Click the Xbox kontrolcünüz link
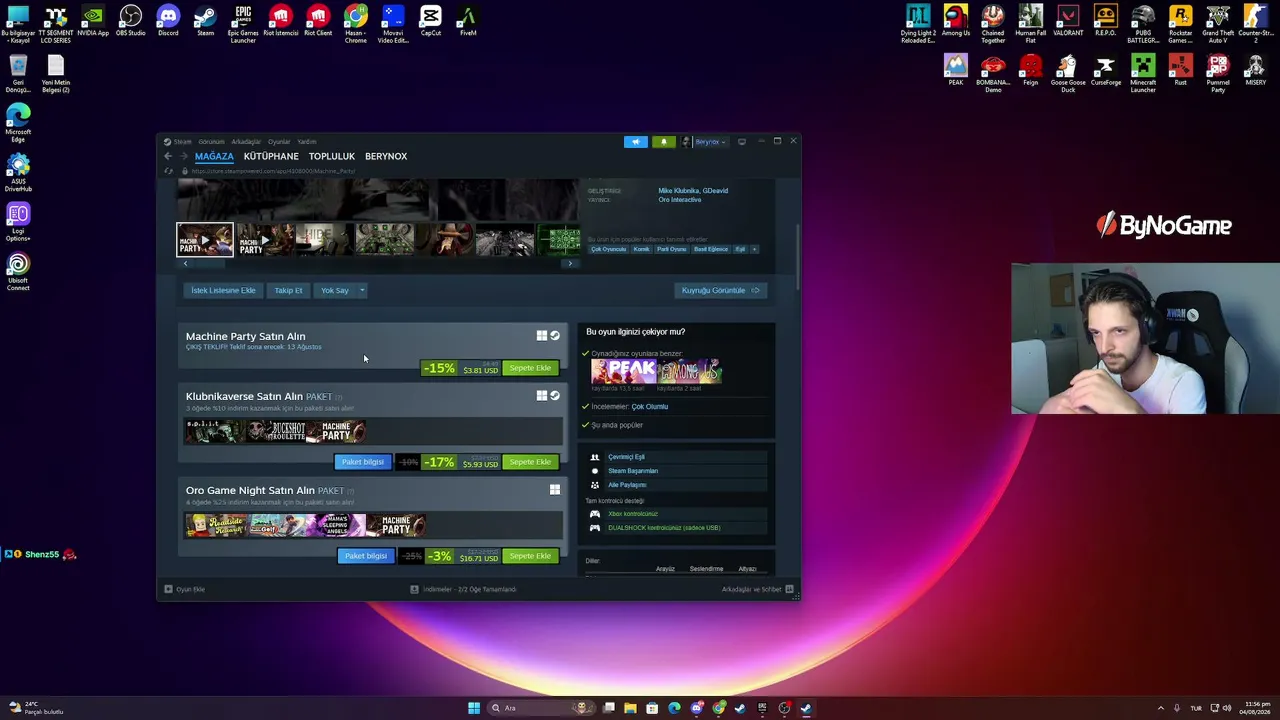Image resolution: width=1280 pixels, height=720 pixels. [633, 514]
